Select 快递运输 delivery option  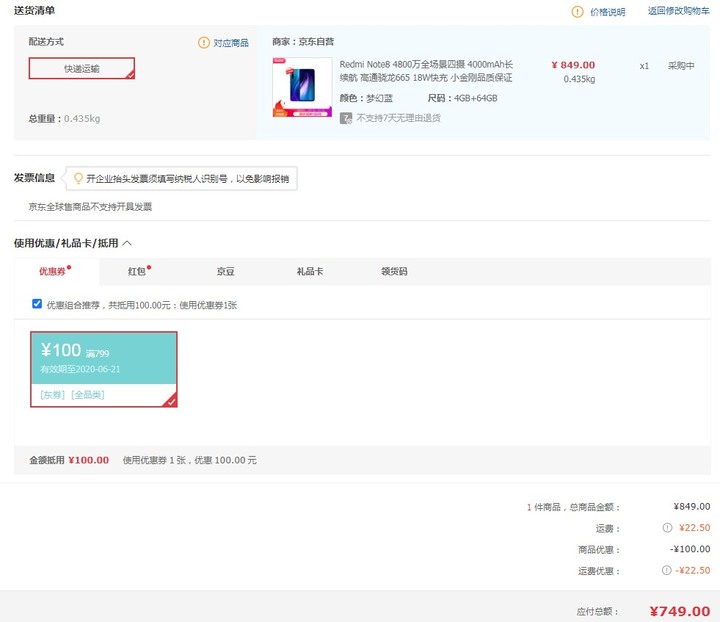click(82, 68)
